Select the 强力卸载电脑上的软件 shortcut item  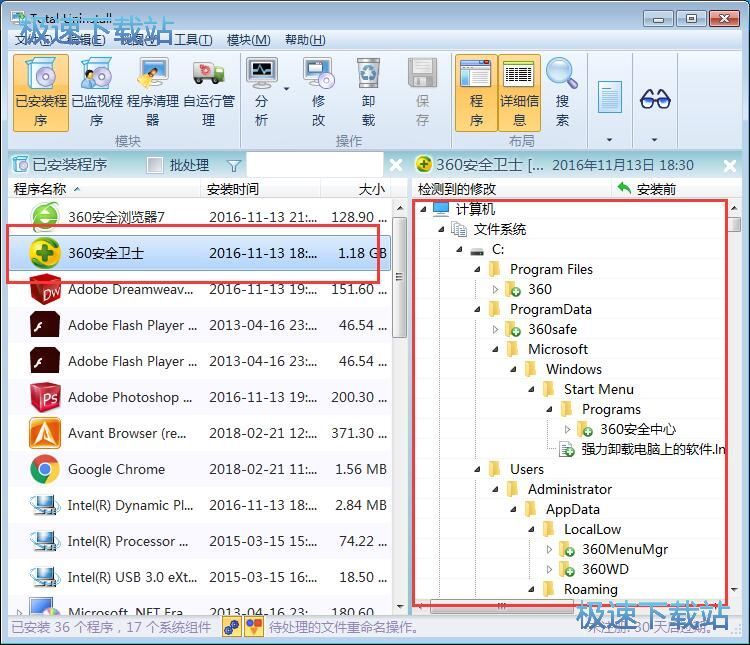click(643, 449)
